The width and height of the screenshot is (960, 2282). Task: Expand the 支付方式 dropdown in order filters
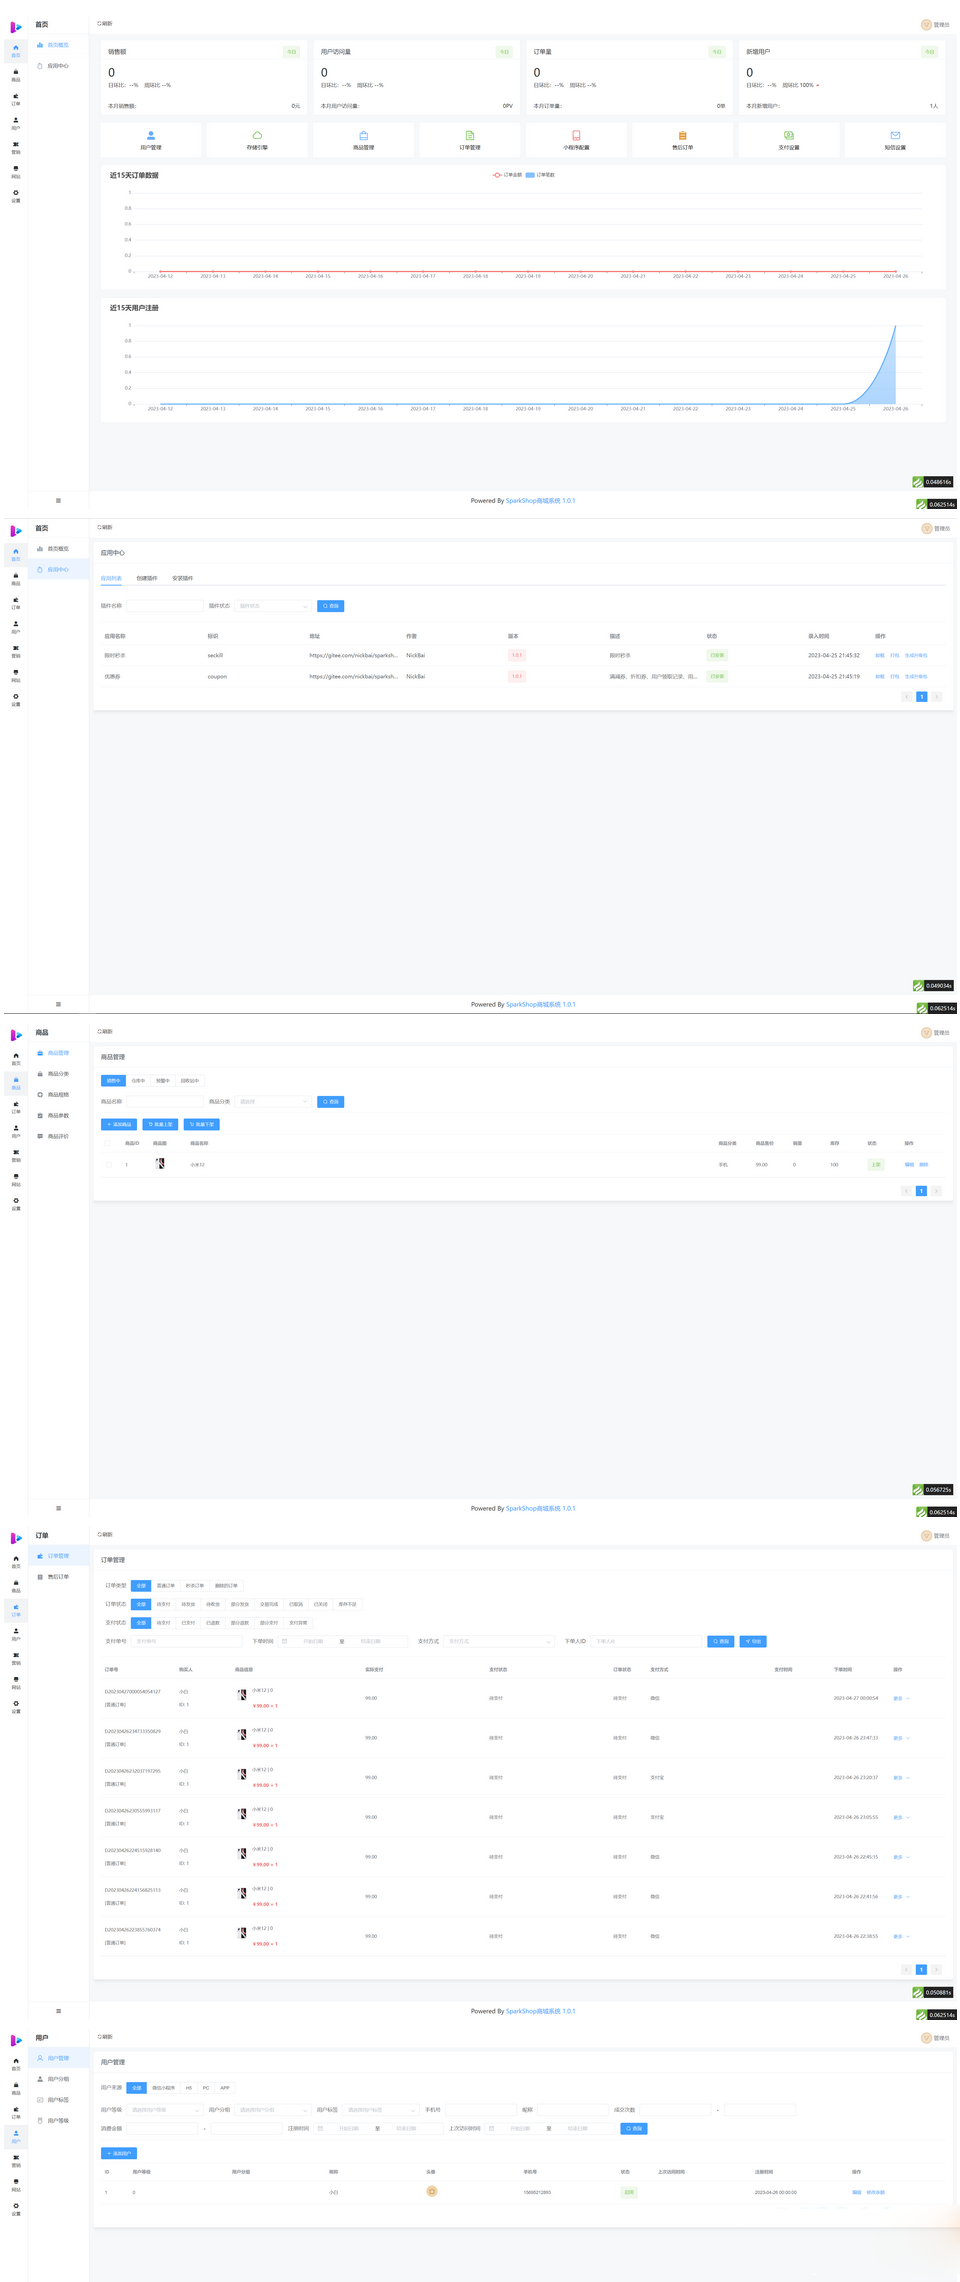pos(498,1641)
